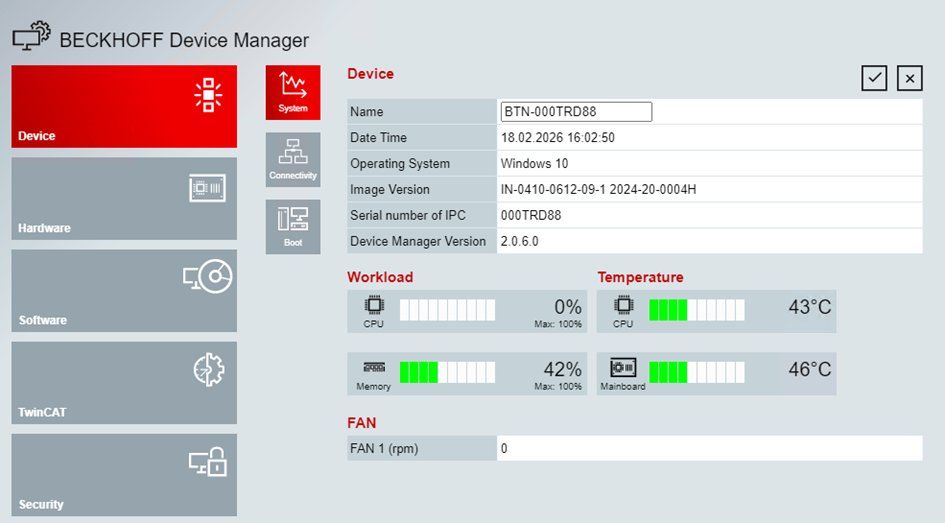
Task: Click the 0% CPU workload reading
Action: (568, 307)
